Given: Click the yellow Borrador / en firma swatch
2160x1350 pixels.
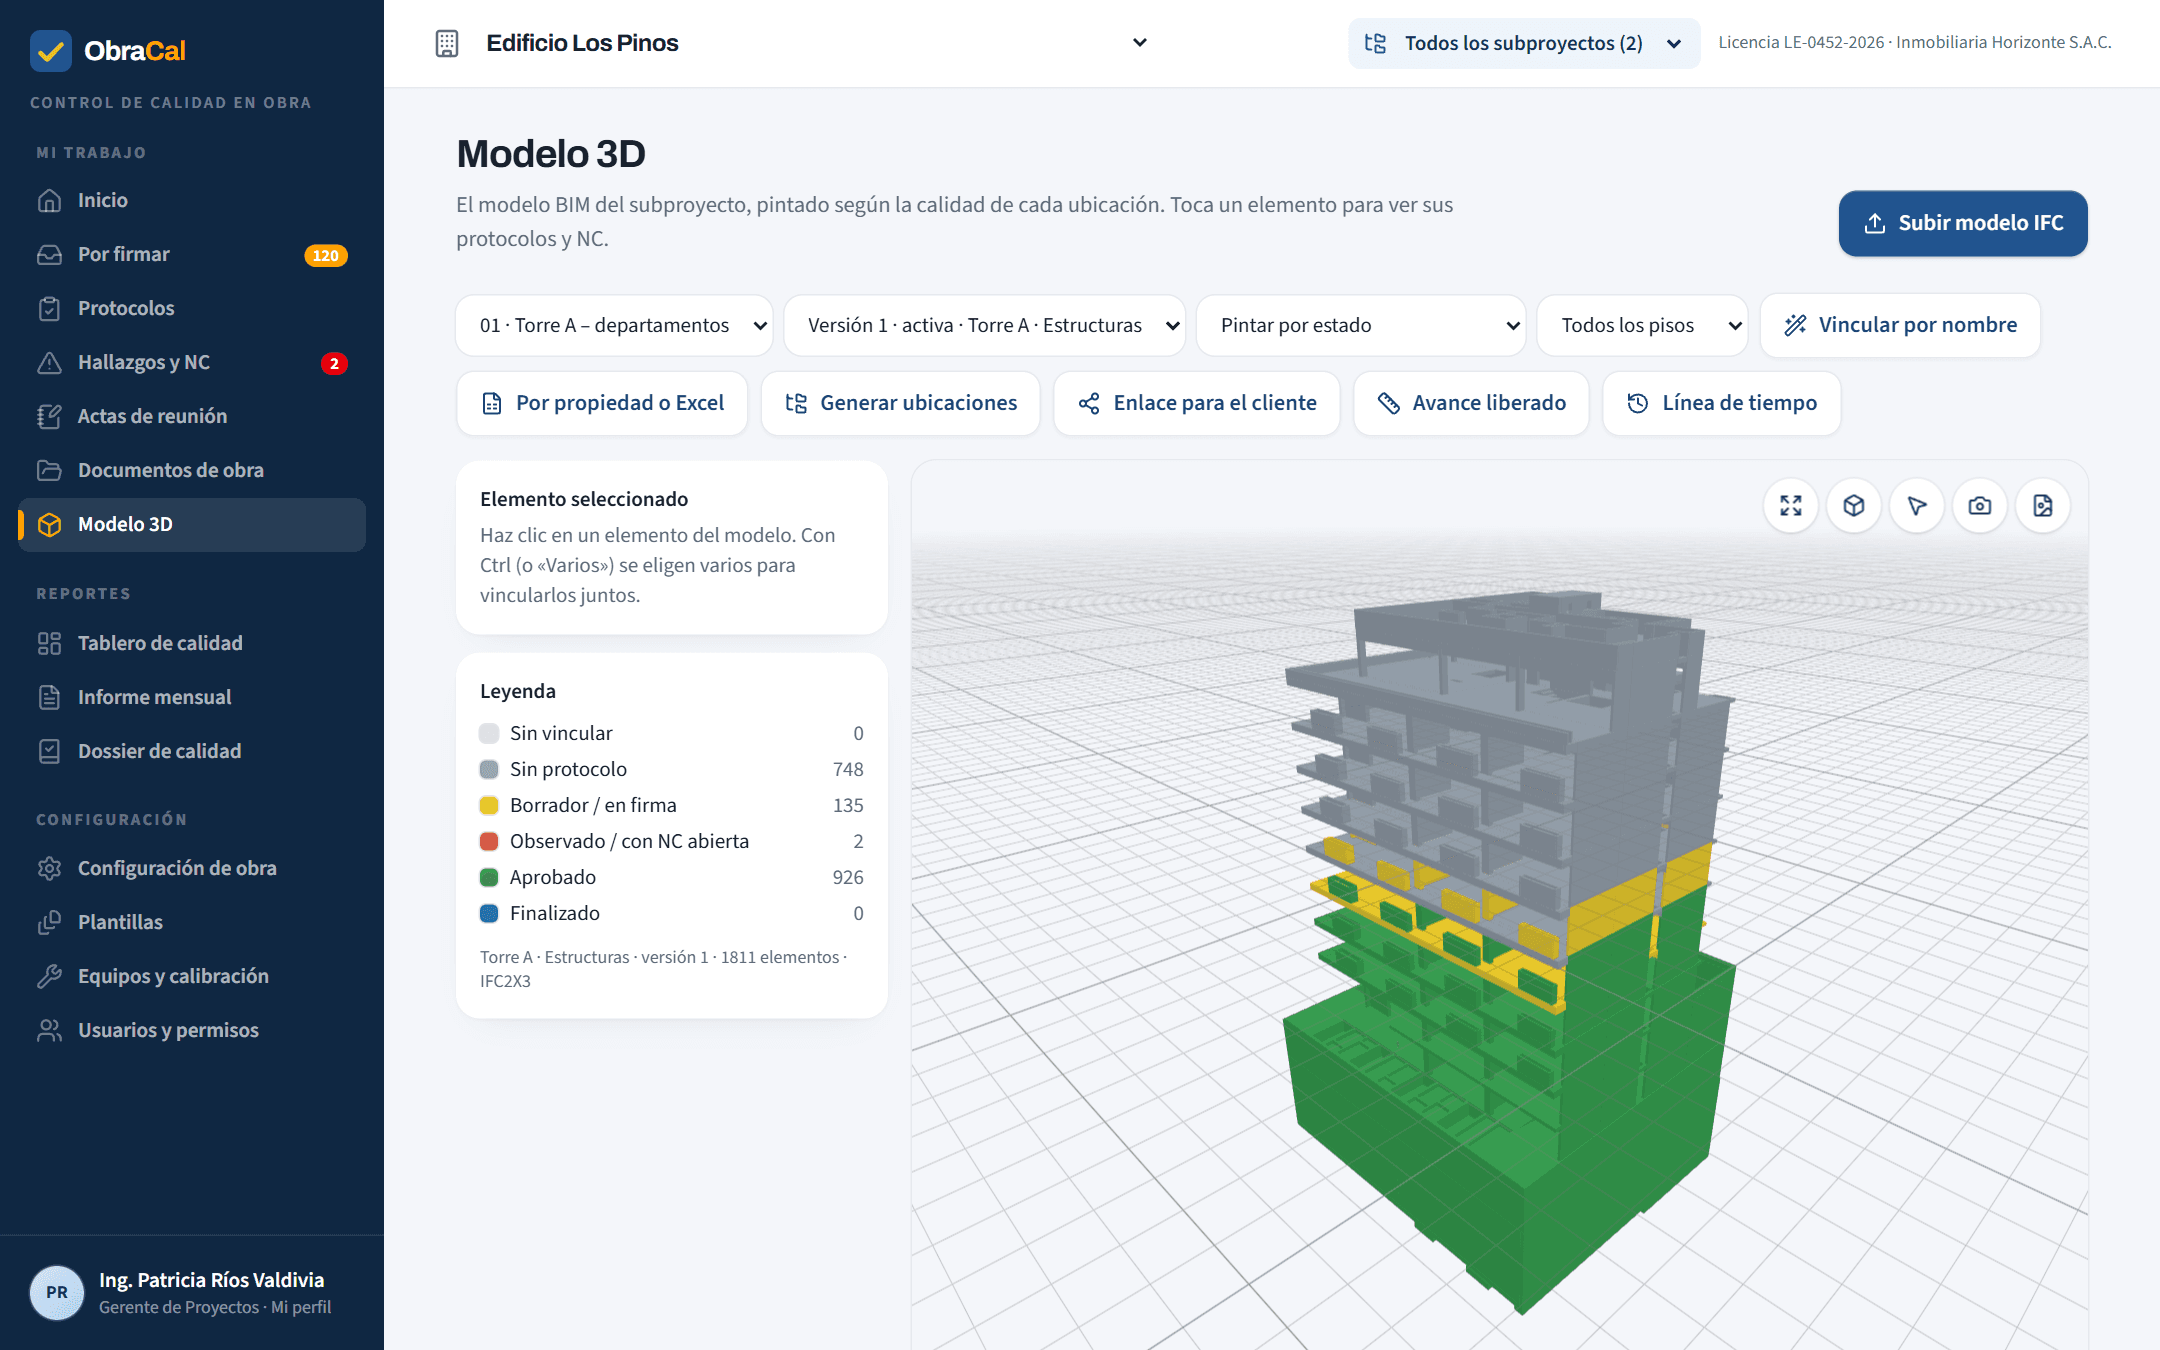Looking at the screenshot, I should click(x=489, y=805).
